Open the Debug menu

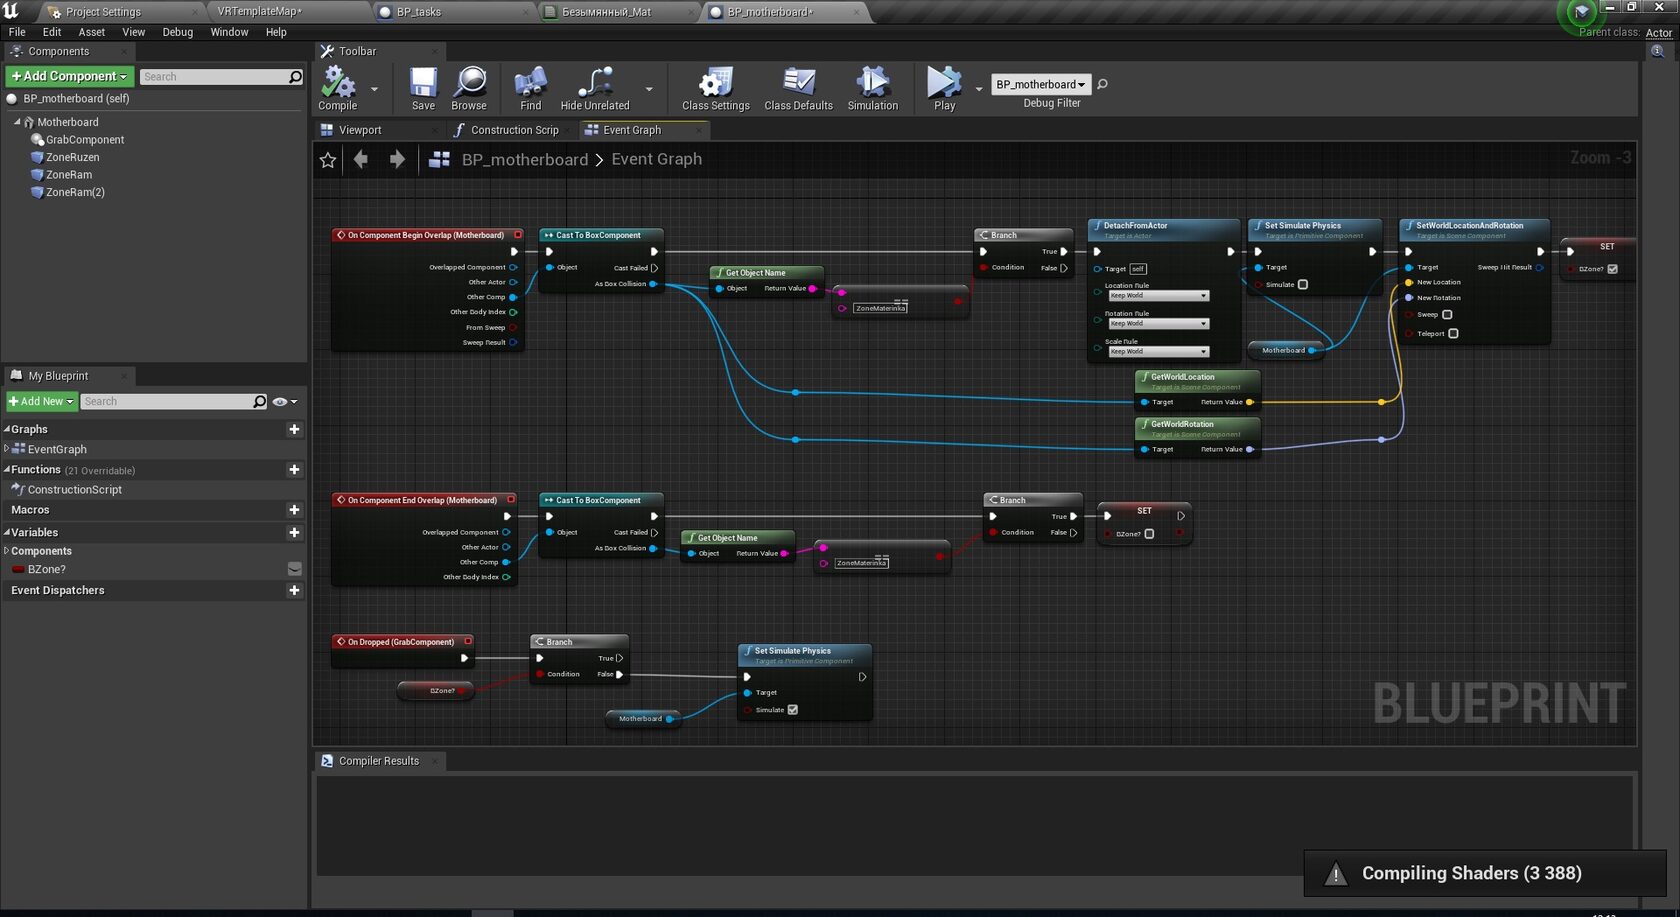coord(178,32)
